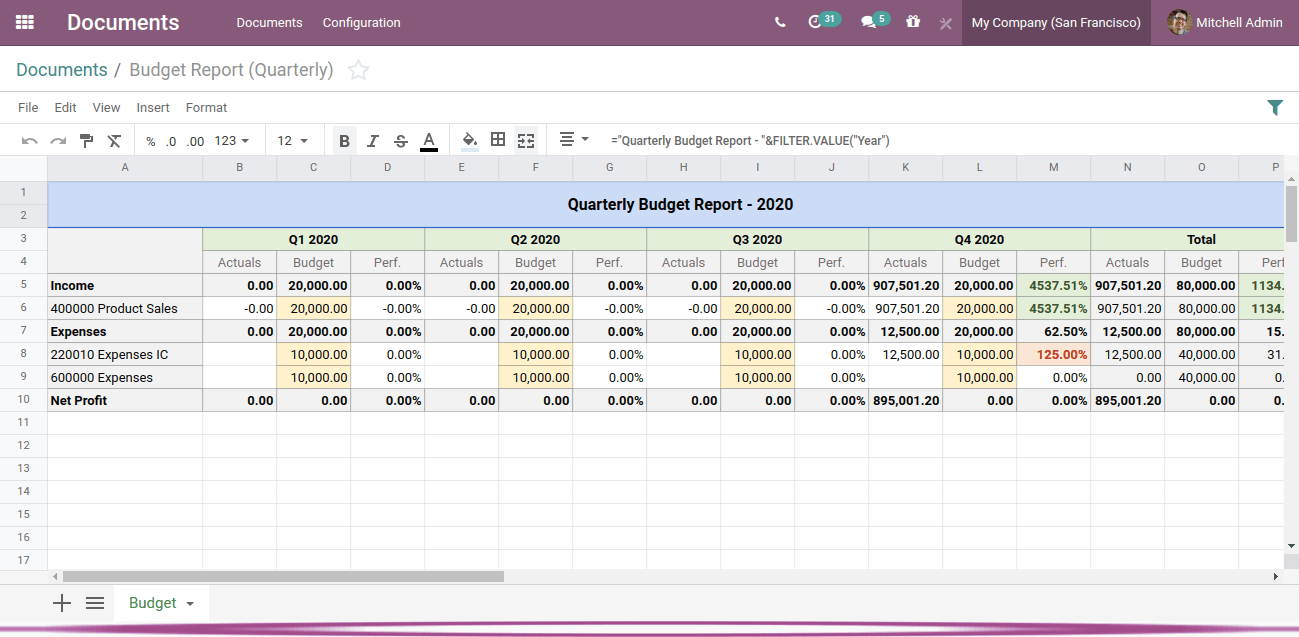The height and width of the screenshot is (637, 1299).
Task: Open the horizontal align dropdown
Action: 574,140
